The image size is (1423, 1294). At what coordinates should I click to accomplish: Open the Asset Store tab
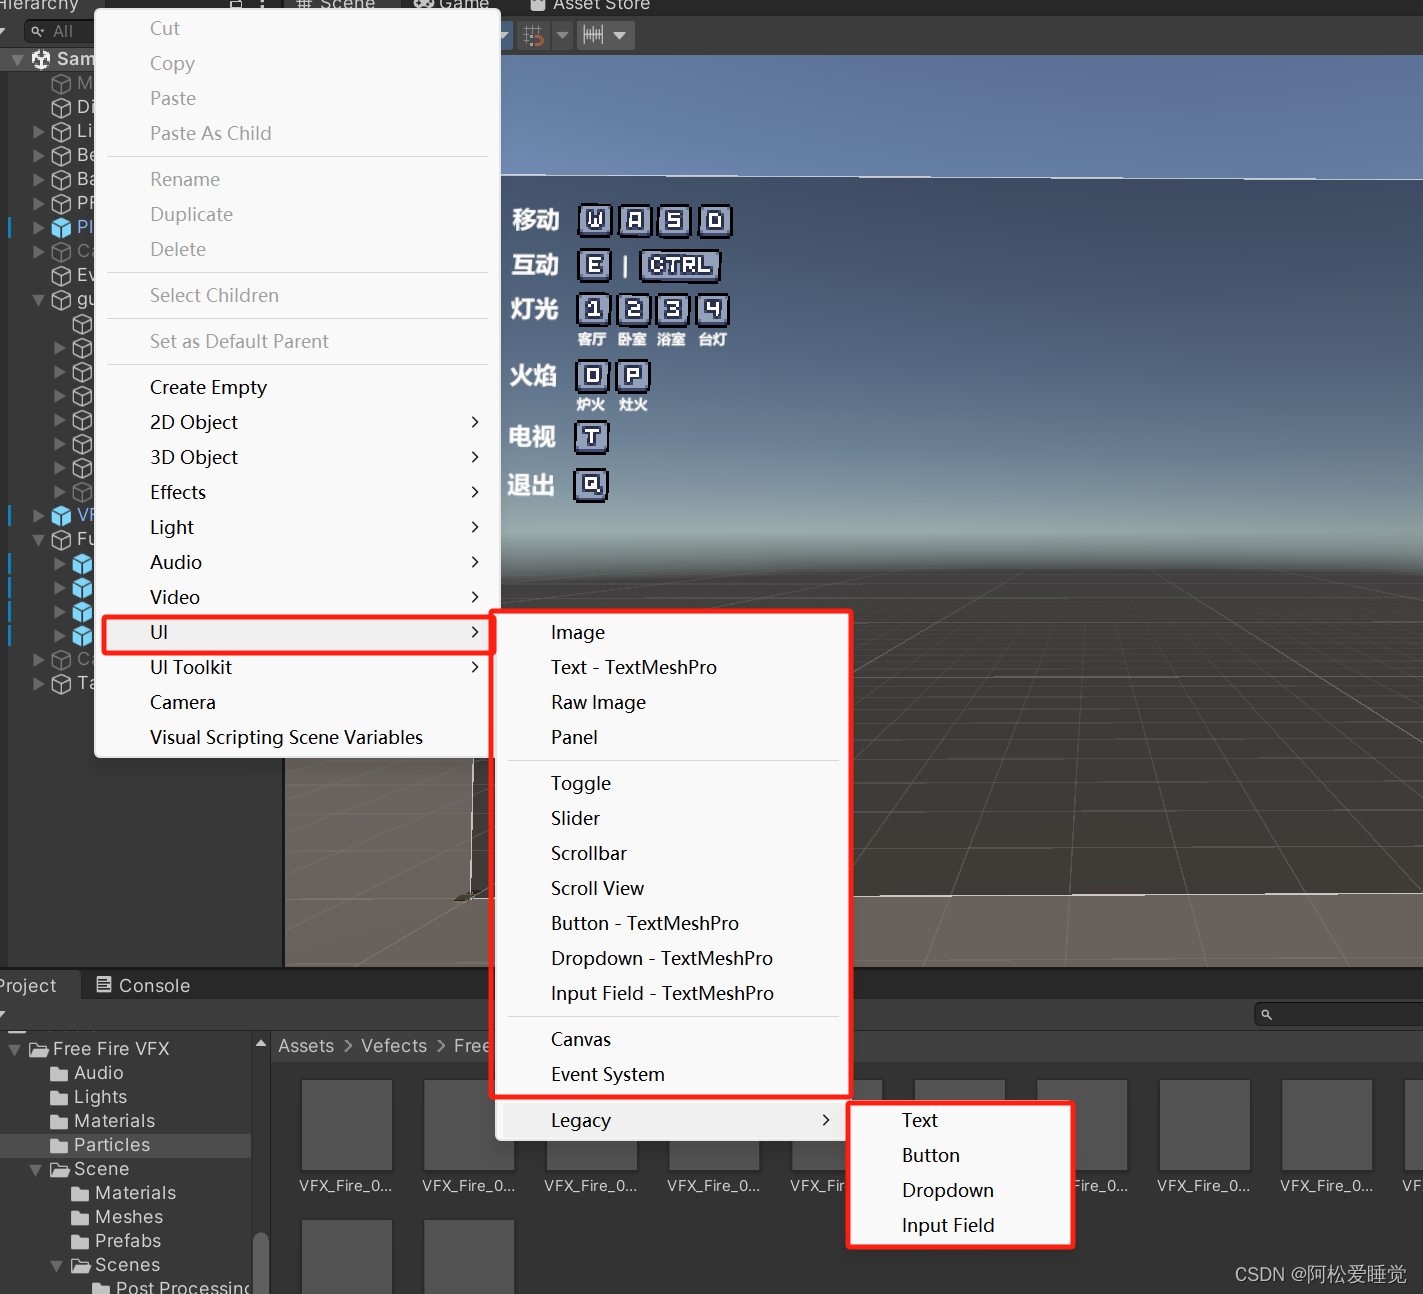coord(590,4)
